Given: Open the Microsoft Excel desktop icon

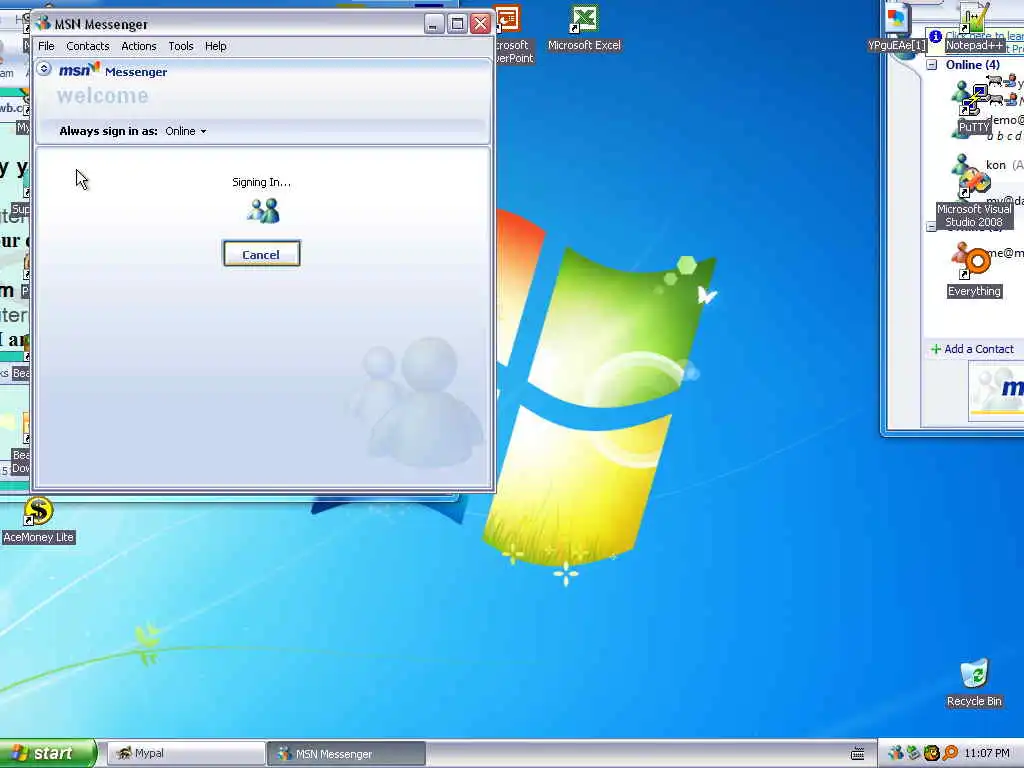Looking at the screenshot, I should point(584,29).
